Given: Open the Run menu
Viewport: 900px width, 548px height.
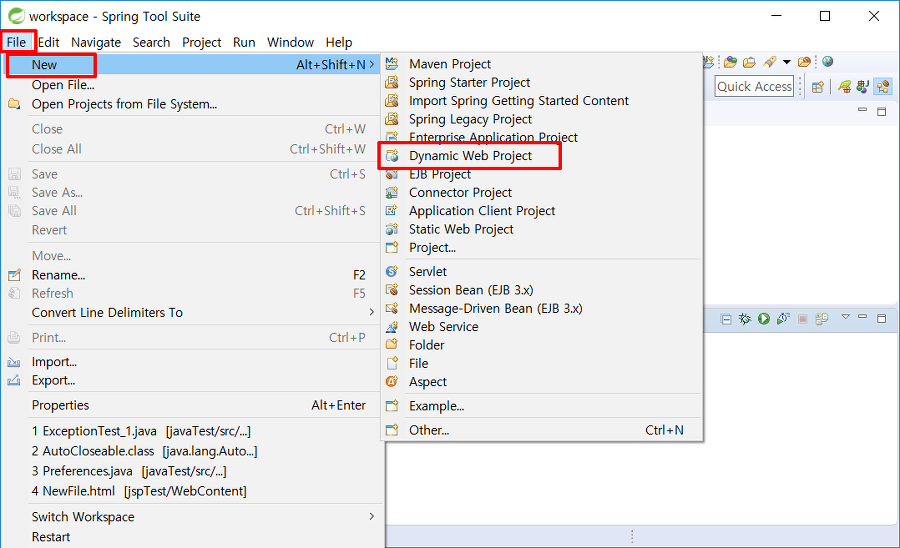Looking at the screenshot, I should 244,42.
